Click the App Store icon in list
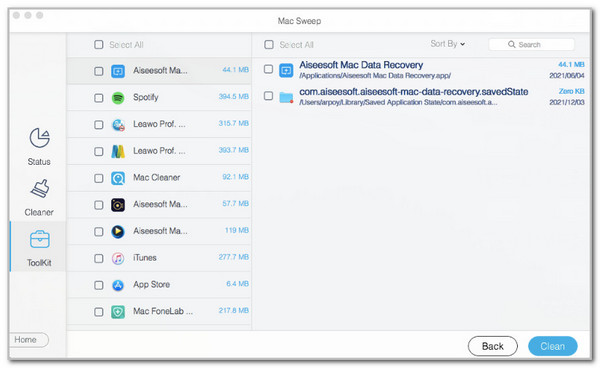This screenshot has height=368, width=600. (118, 285)
